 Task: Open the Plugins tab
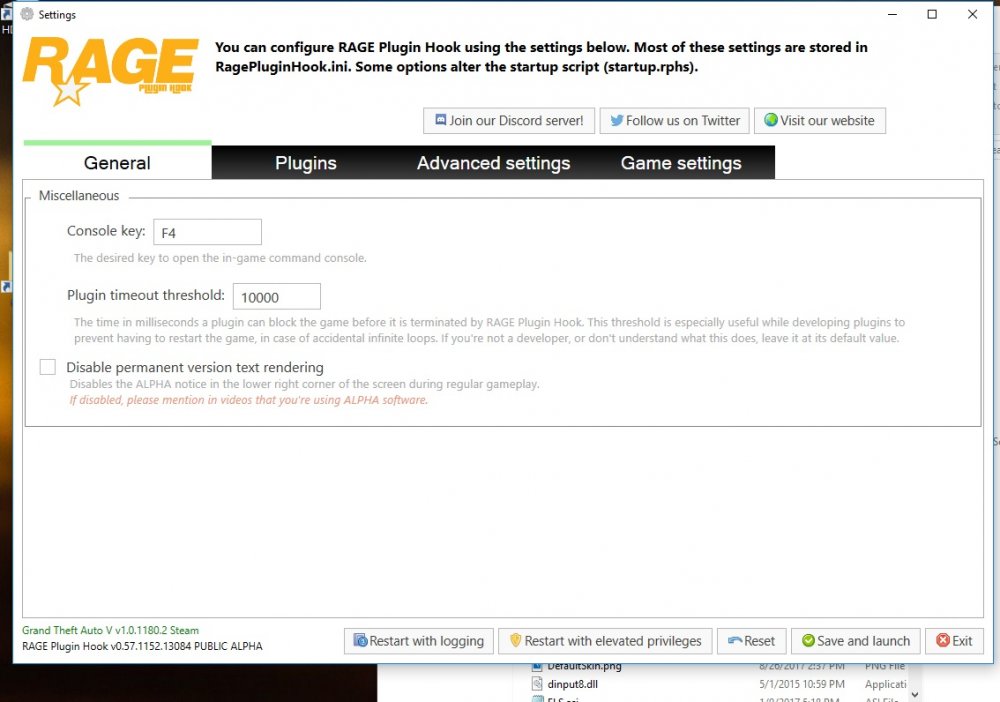pos(305,163)
